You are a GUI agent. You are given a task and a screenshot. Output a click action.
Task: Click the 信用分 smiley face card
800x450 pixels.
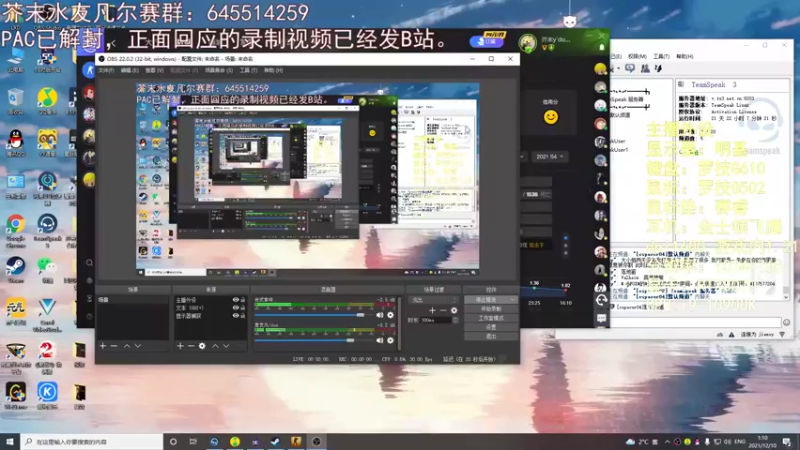pos(550,113)
